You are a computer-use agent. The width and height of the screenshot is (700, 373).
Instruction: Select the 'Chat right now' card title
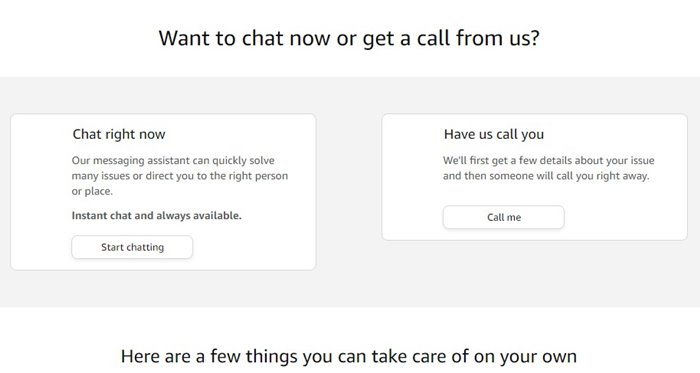[119, 134]
